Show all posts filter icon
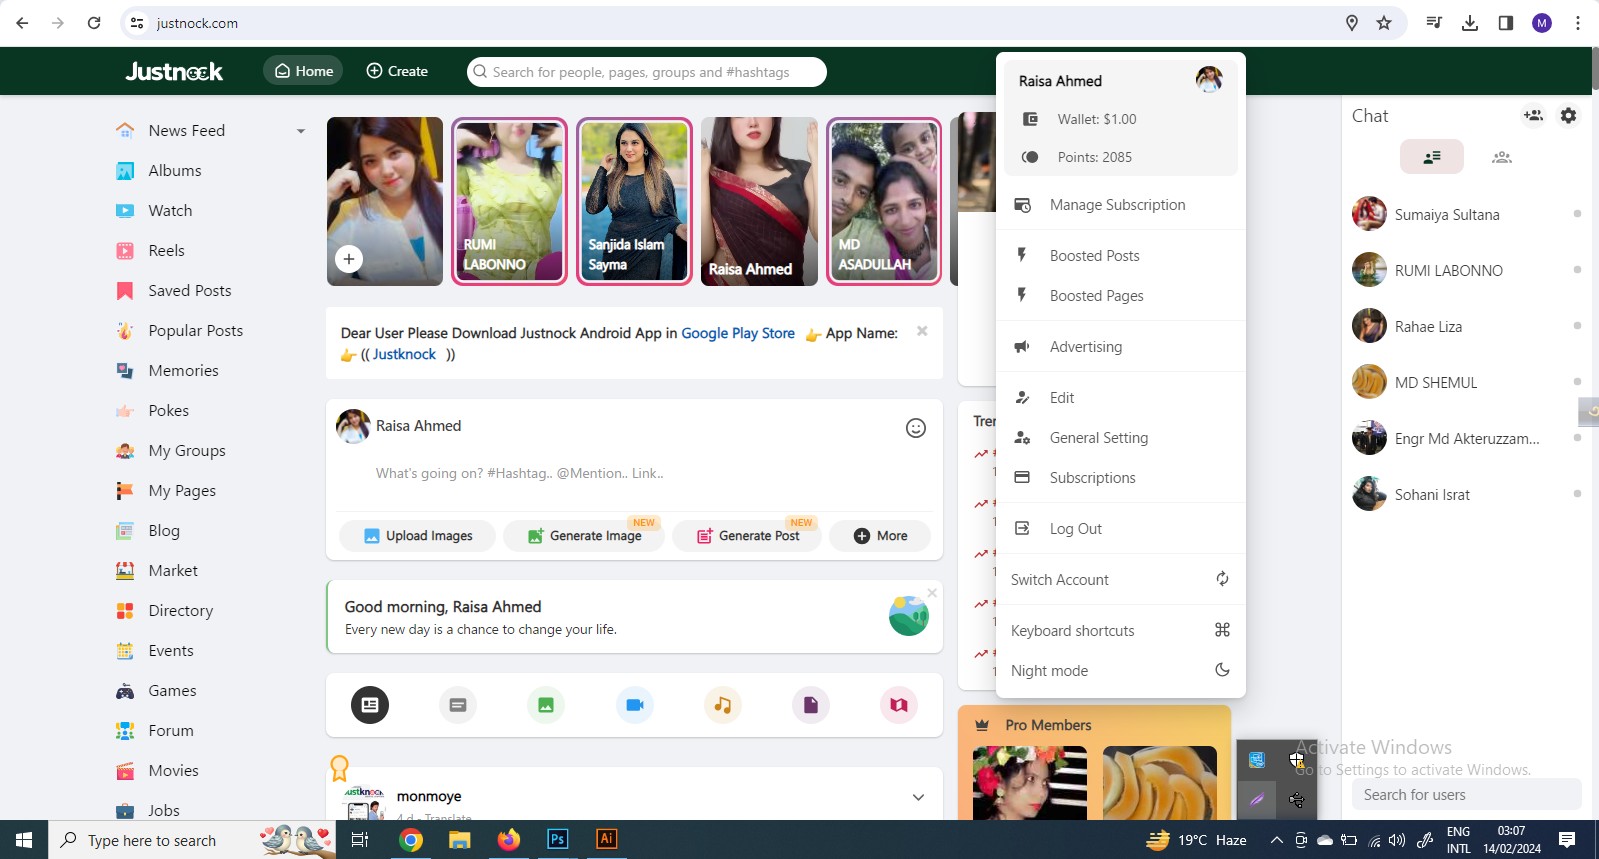 click(370, 705)
